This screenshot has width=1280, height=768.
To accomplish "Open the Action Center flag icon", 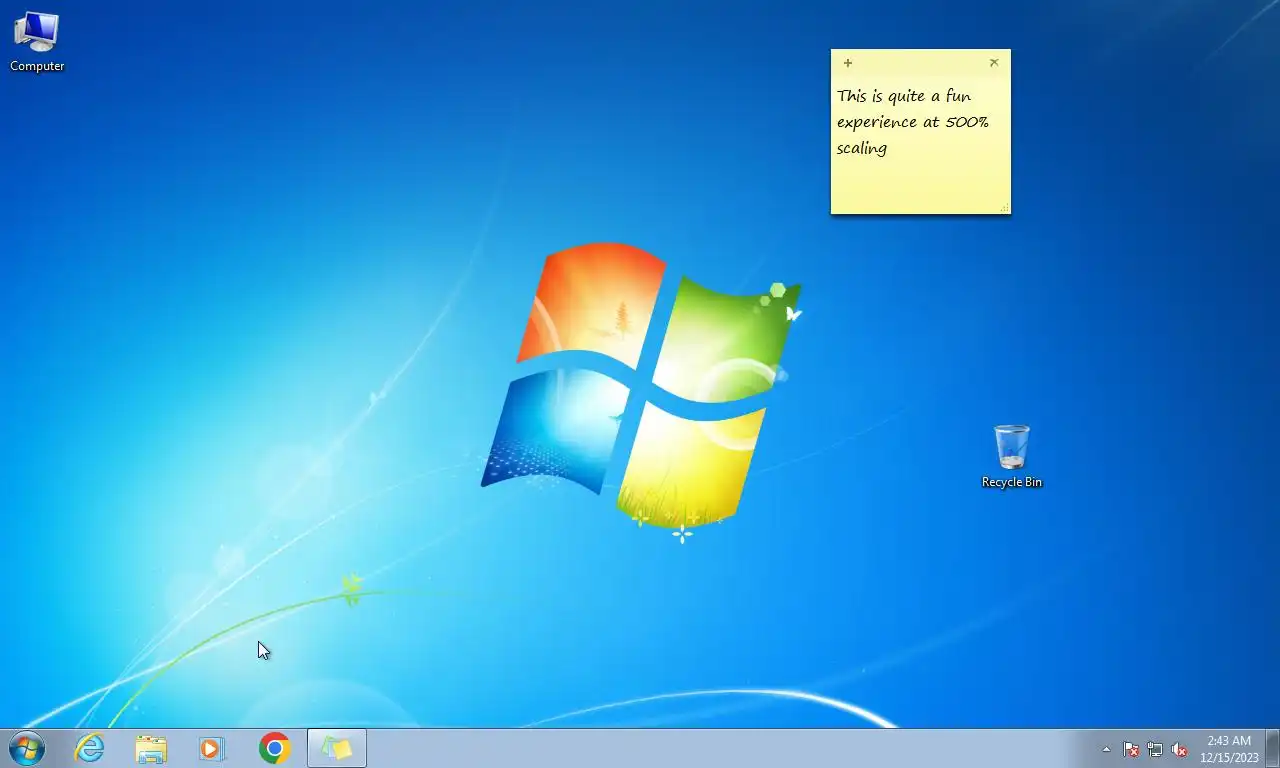I will coord(1131,749).
